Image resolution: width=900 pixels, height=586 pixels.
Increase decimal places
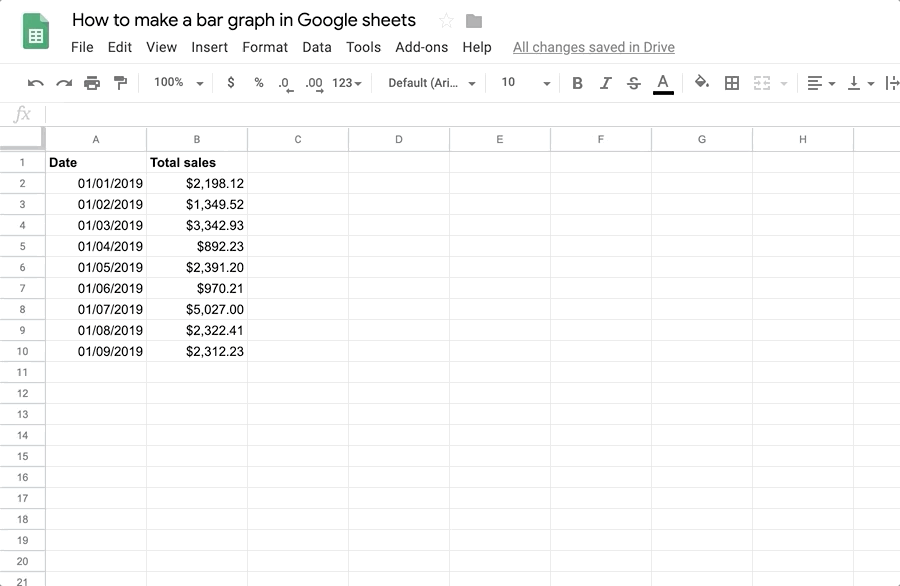click(314, 84)
